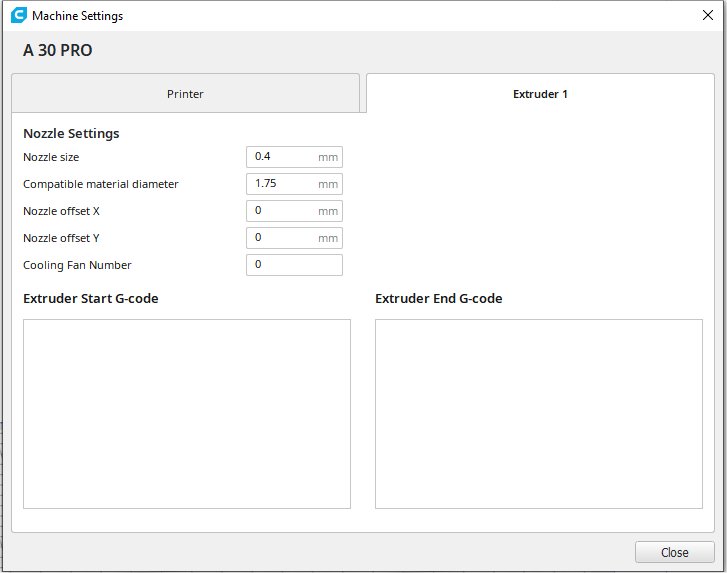
Task: Click inside Extruder End G-code text area
Action: coord(539,414)
